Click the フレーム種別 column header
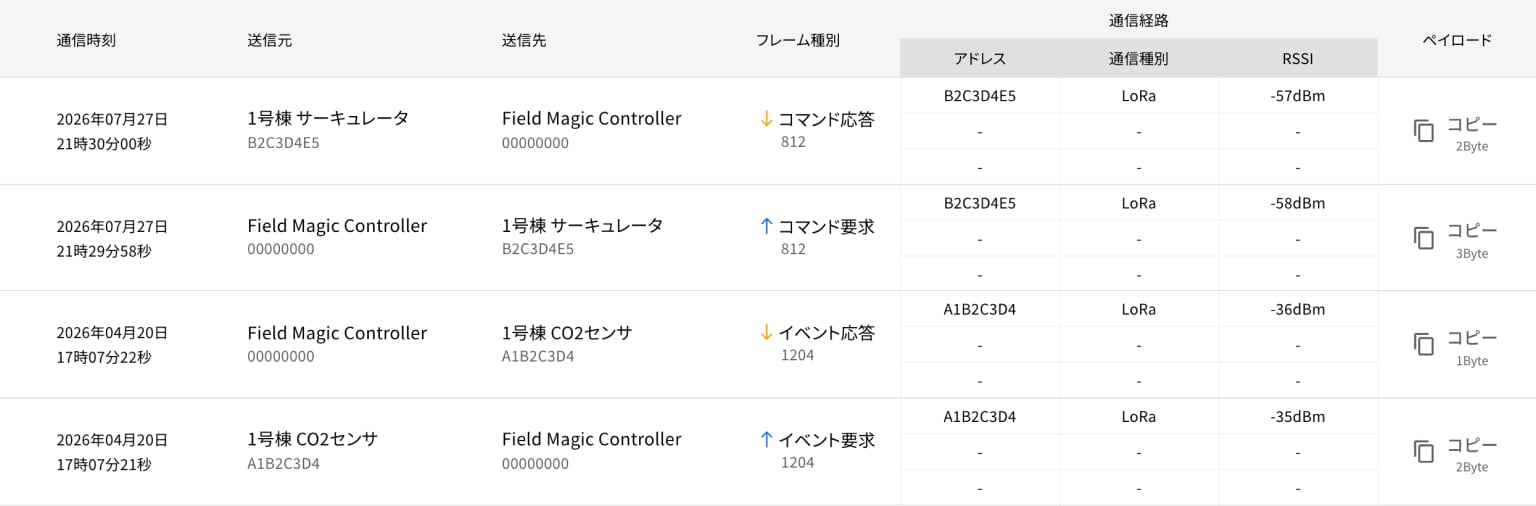Image resolution: width=1536 pixels, height=506 pixels. tap(797, 40)
